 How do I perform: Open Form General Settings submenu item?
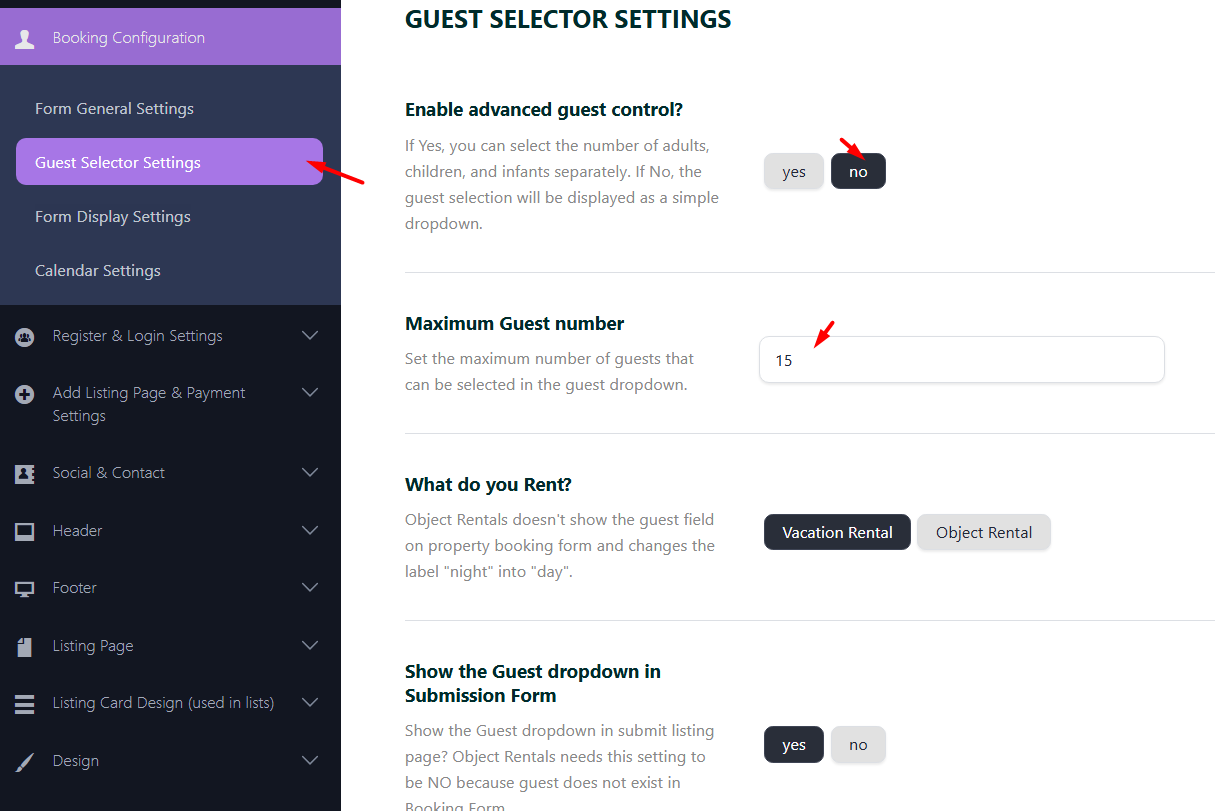[x=114, y=109]
